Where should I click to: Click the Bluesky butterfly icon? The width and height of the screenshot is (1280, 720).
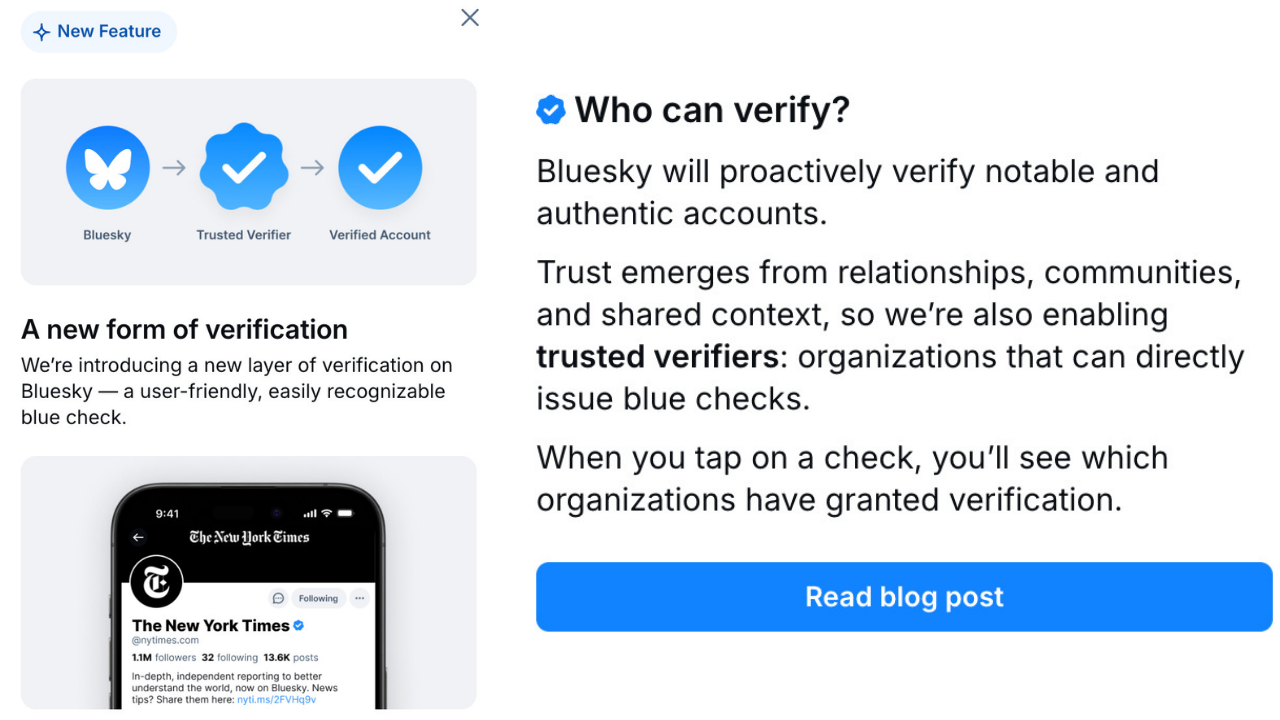click(x=107, y=167)
